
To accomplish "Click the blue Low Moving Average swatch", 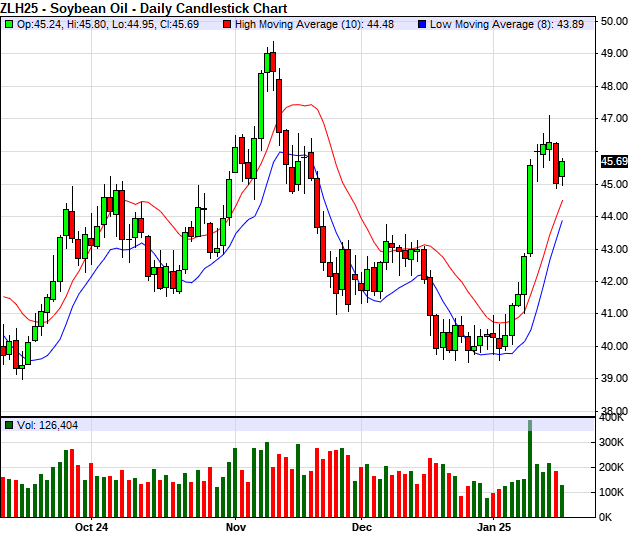I will coord(422,24).
